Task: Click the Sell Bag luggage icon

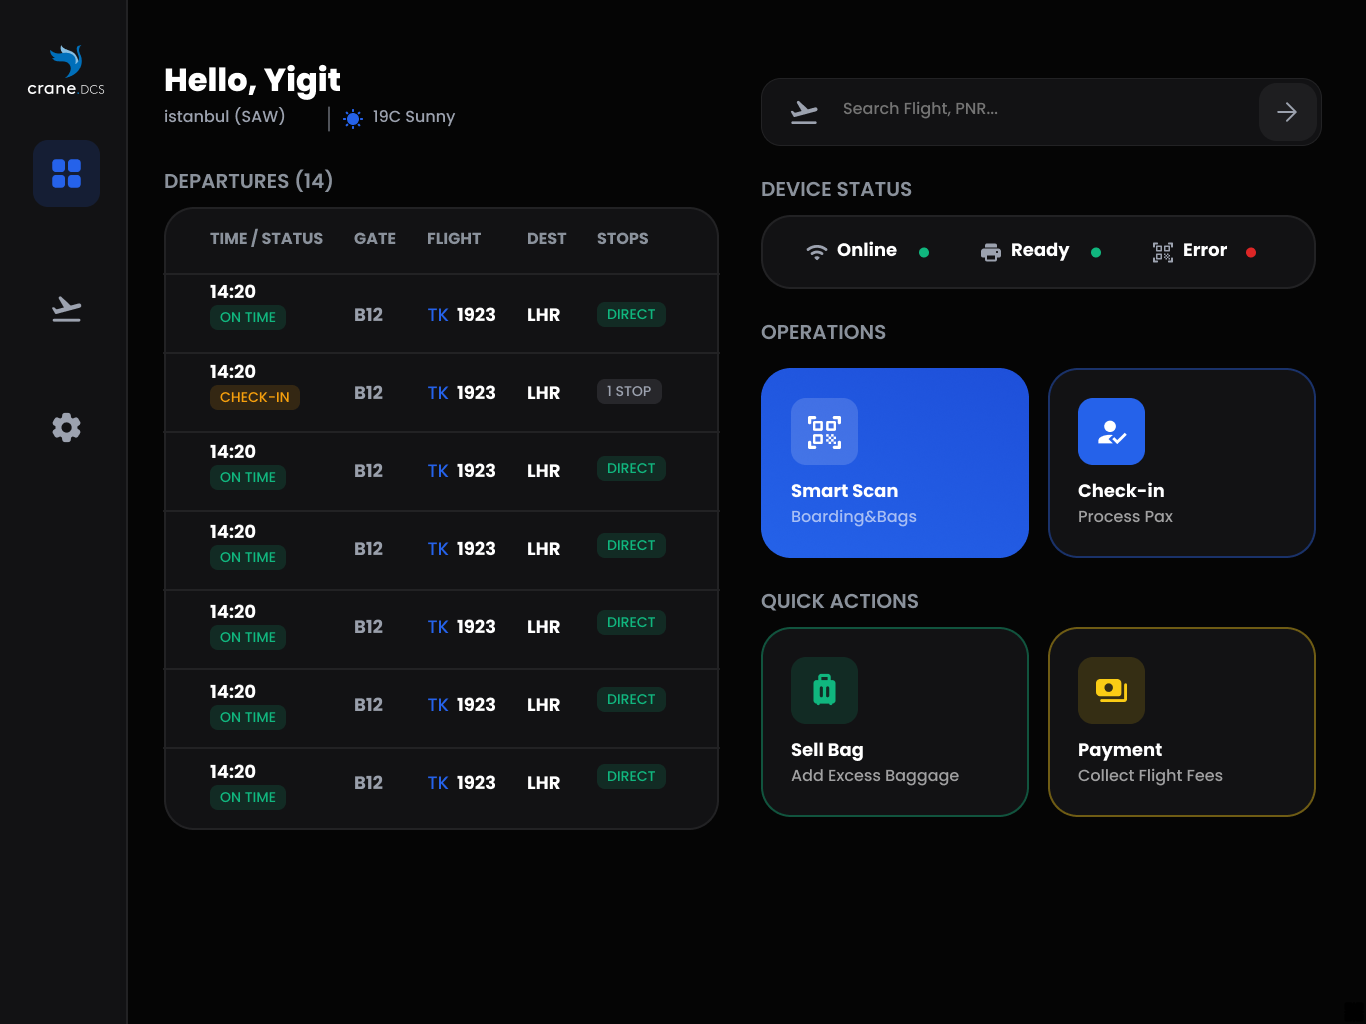Action: (x=824, y=690)
